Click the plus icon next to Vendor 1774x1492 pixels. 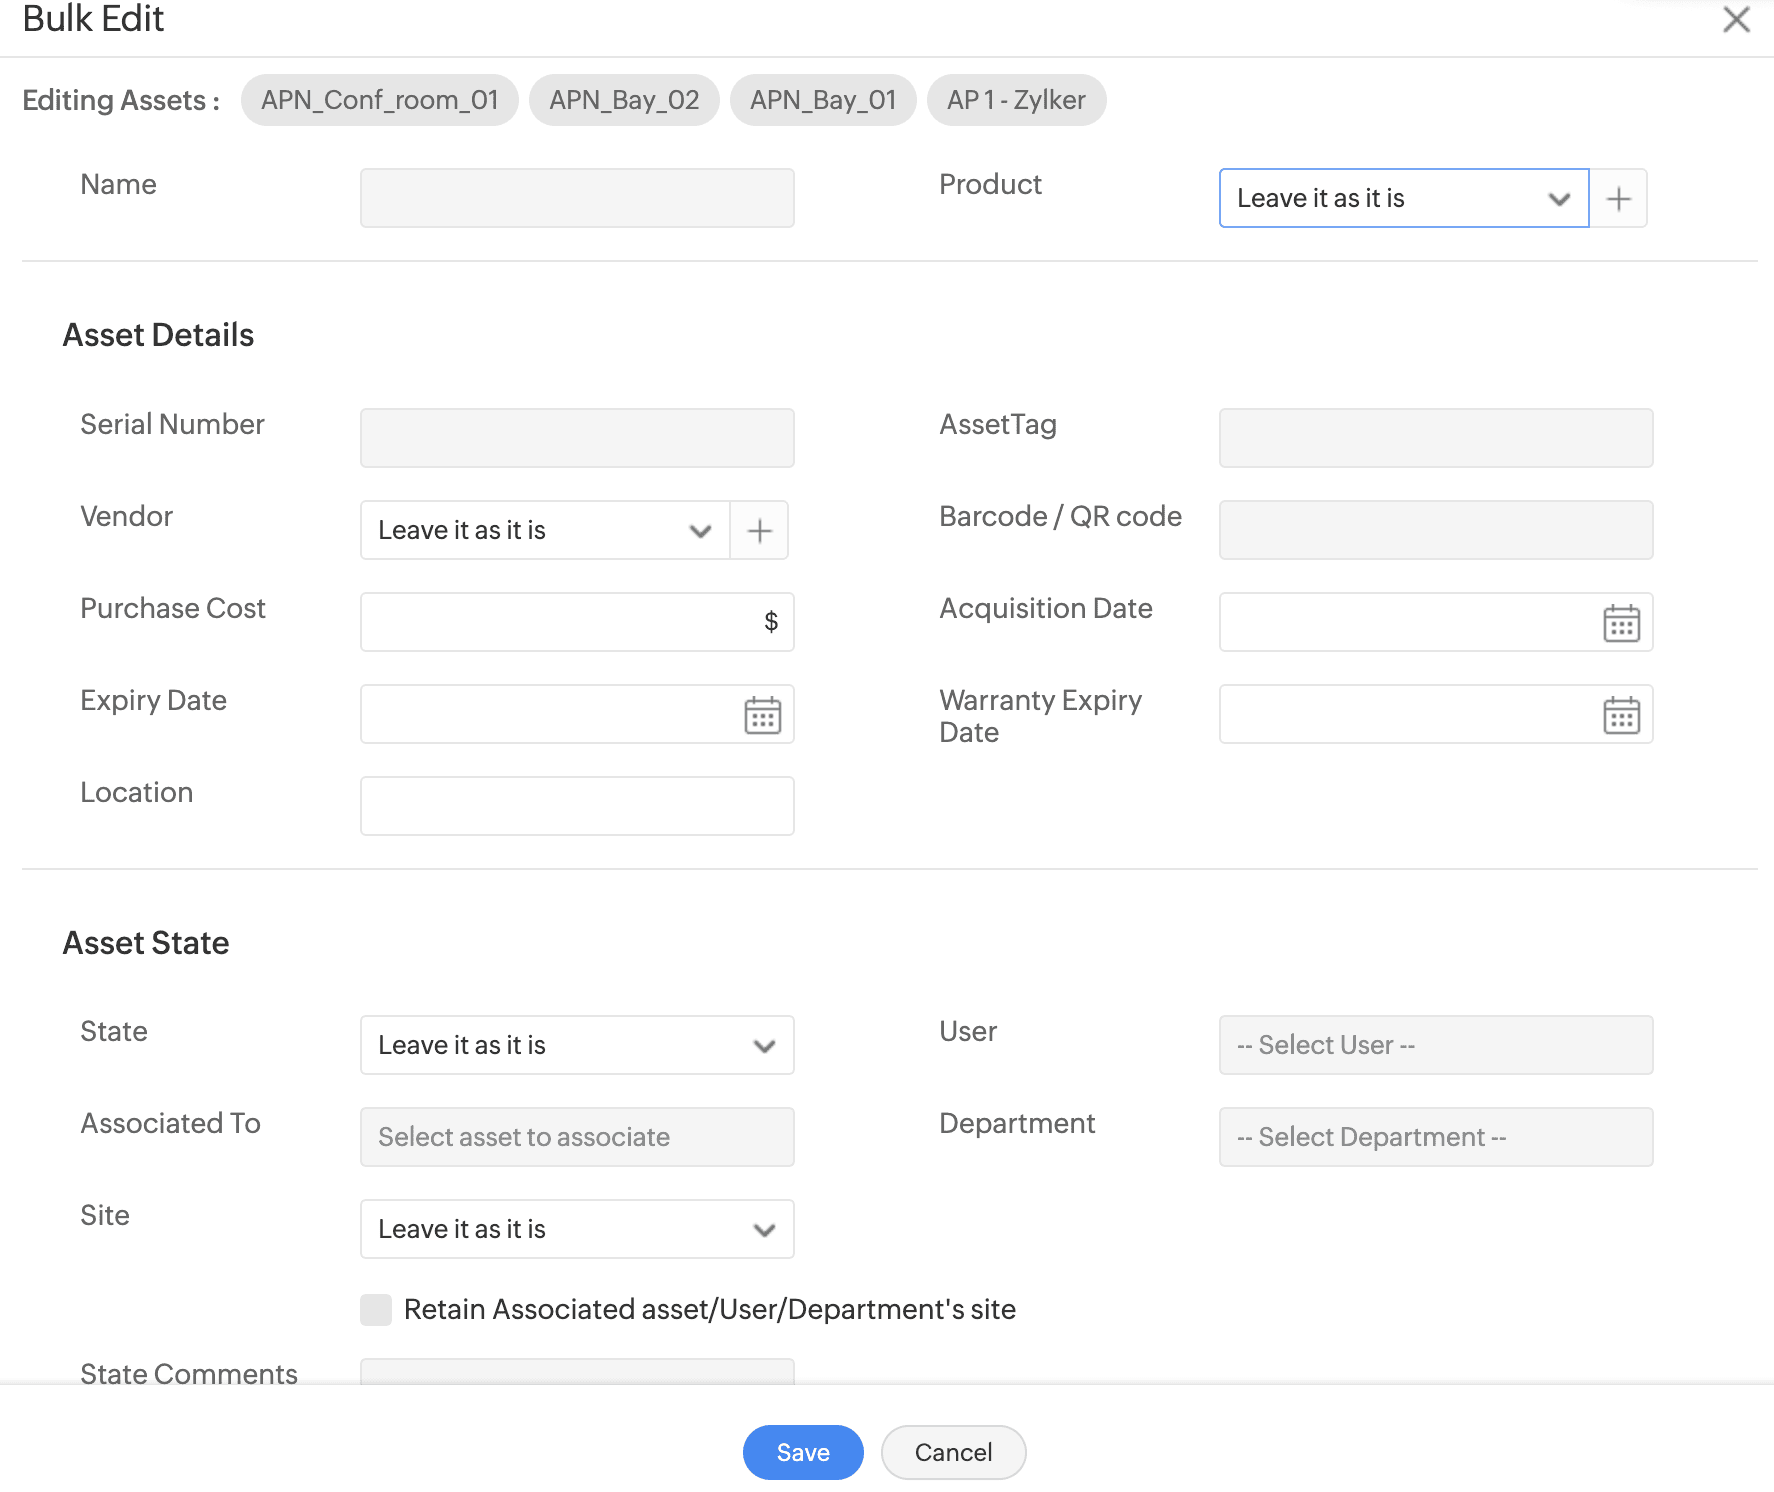click(x=759, y=531)
